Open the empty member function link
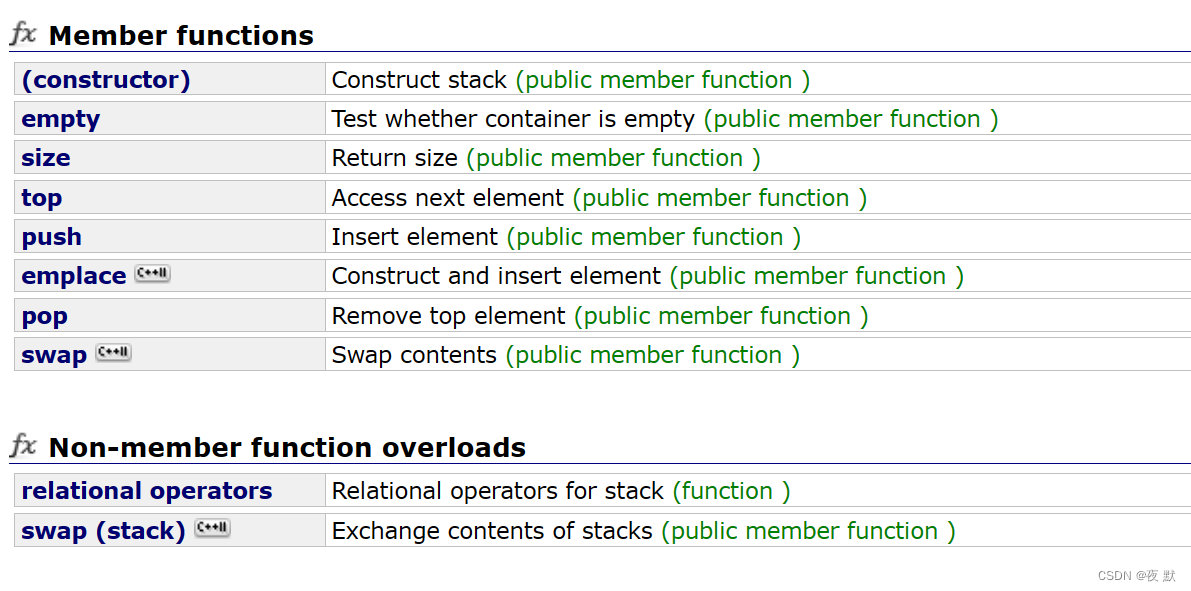 [61, 119]
